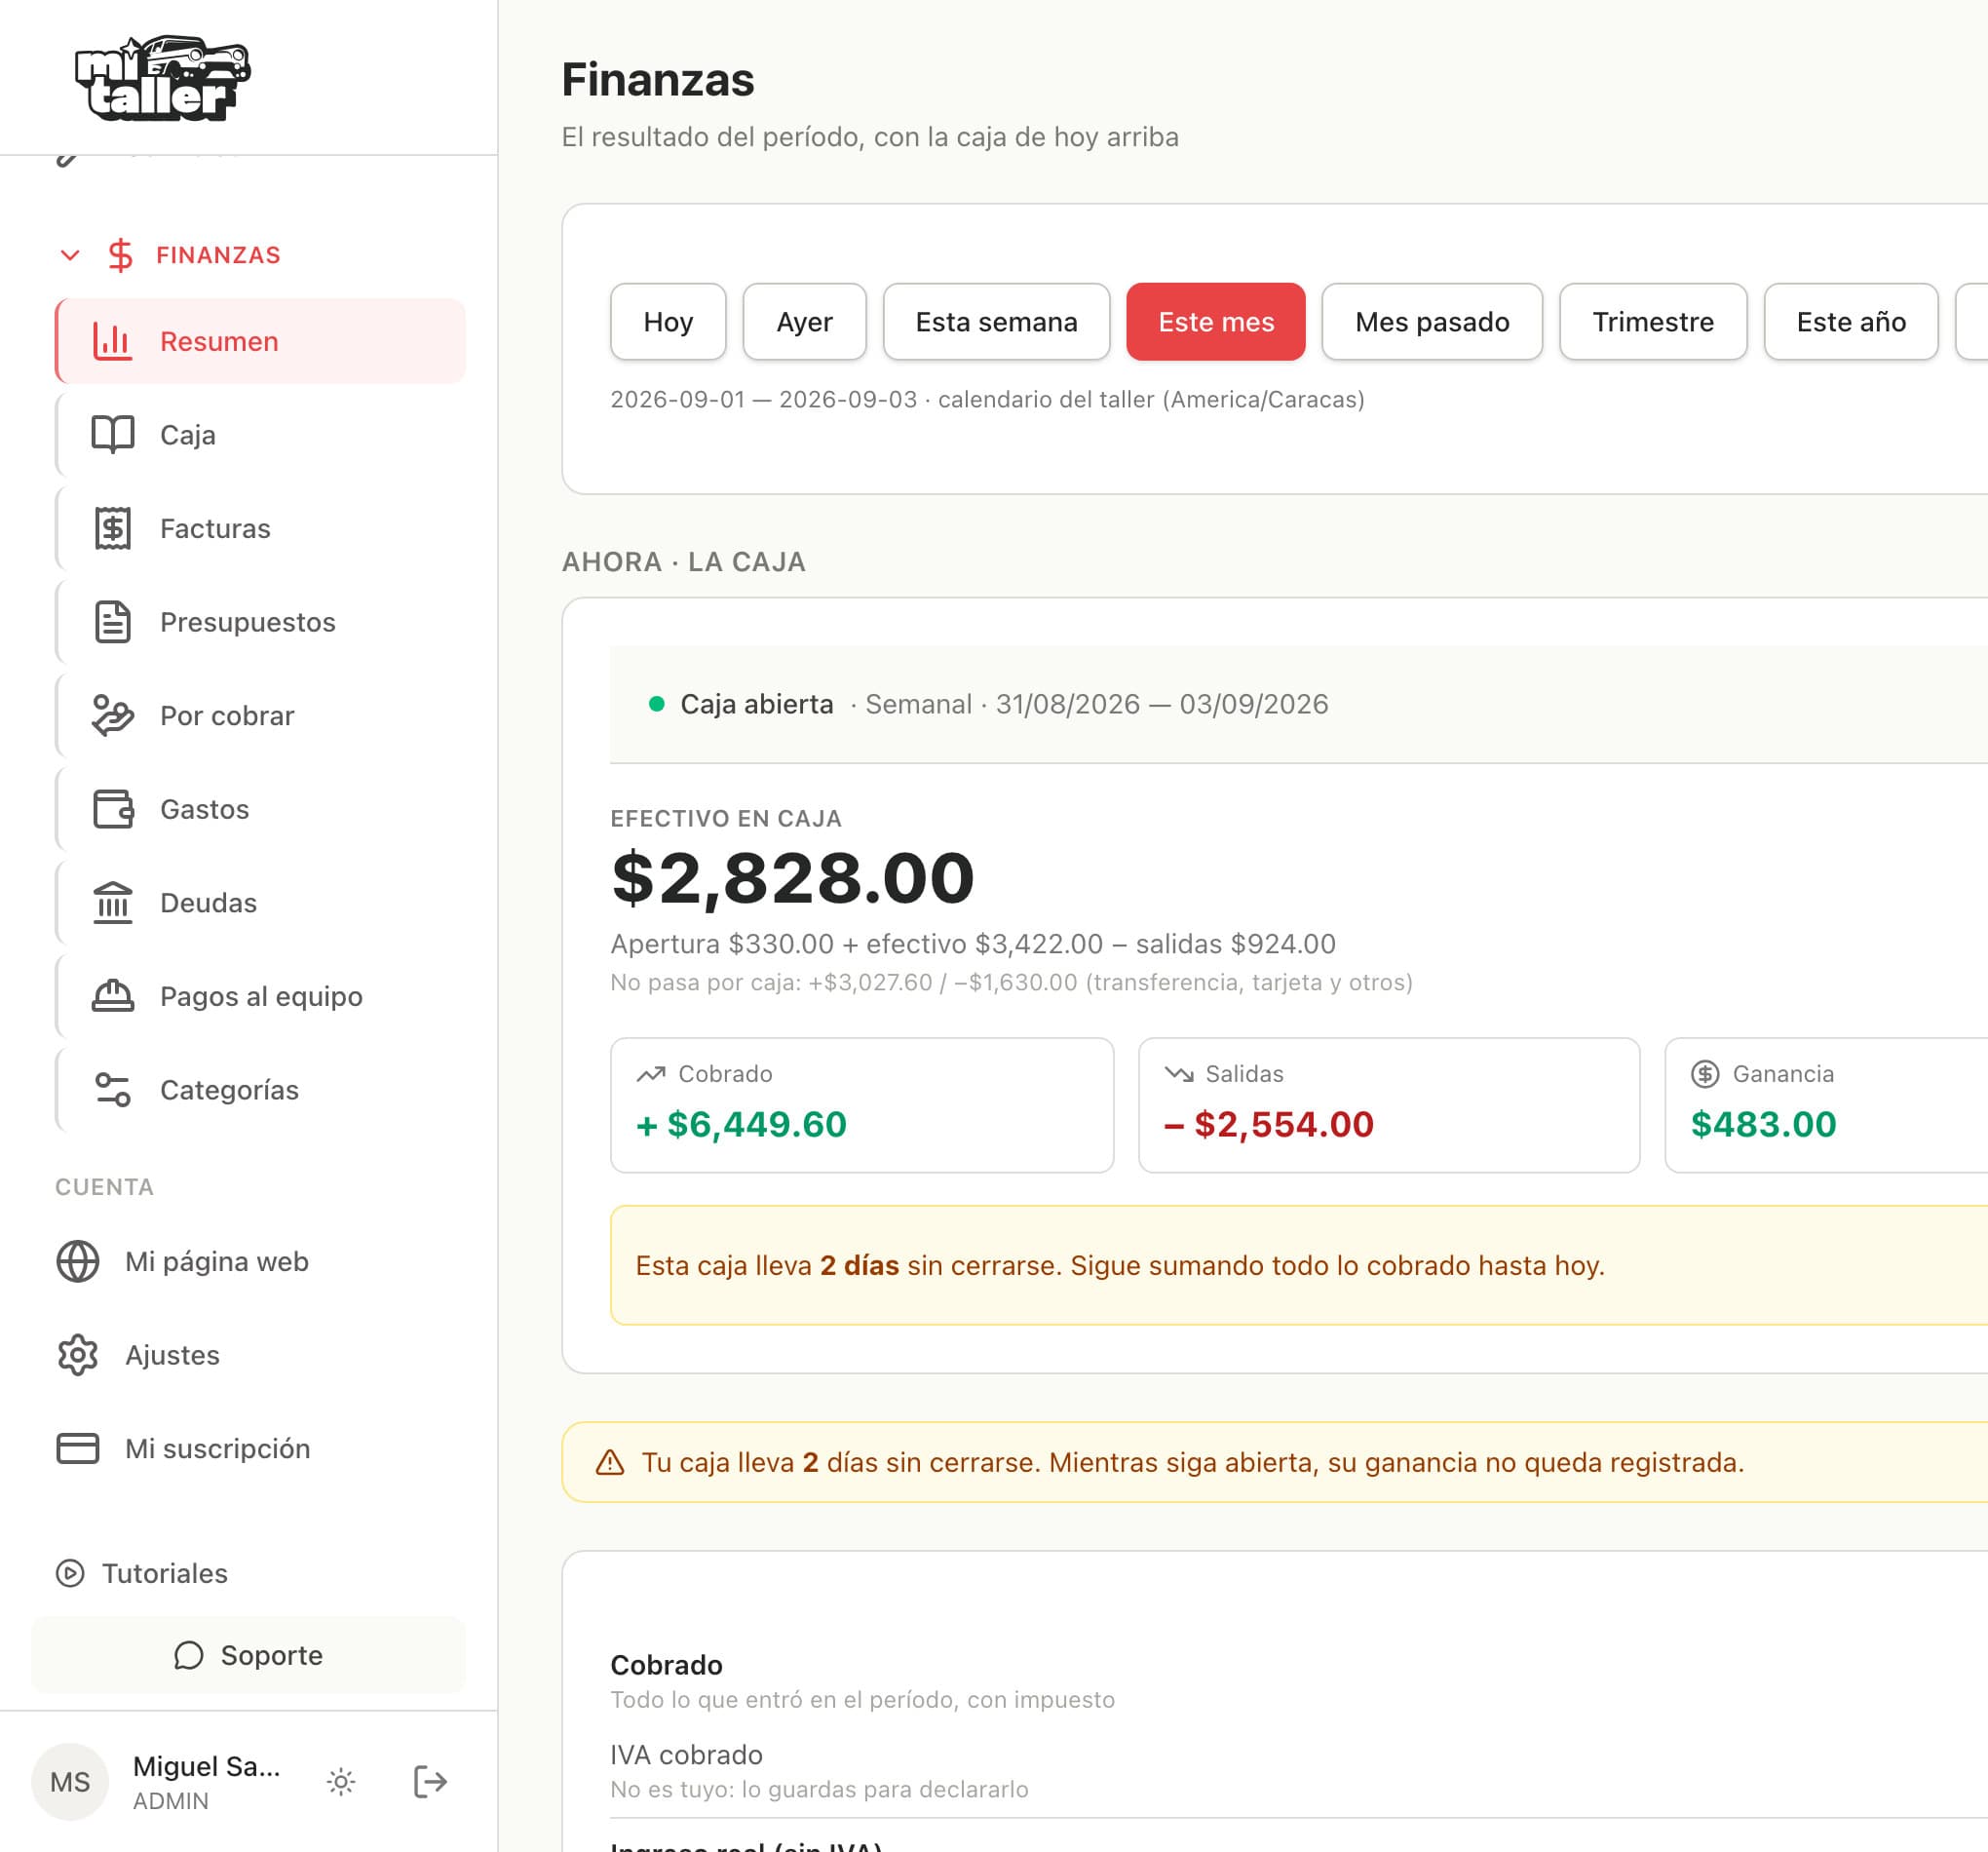Click the Salidas – $2,554.00 card
The height and width of the screenshot is (1852, 1988).
click(x=1389, y=1105)
